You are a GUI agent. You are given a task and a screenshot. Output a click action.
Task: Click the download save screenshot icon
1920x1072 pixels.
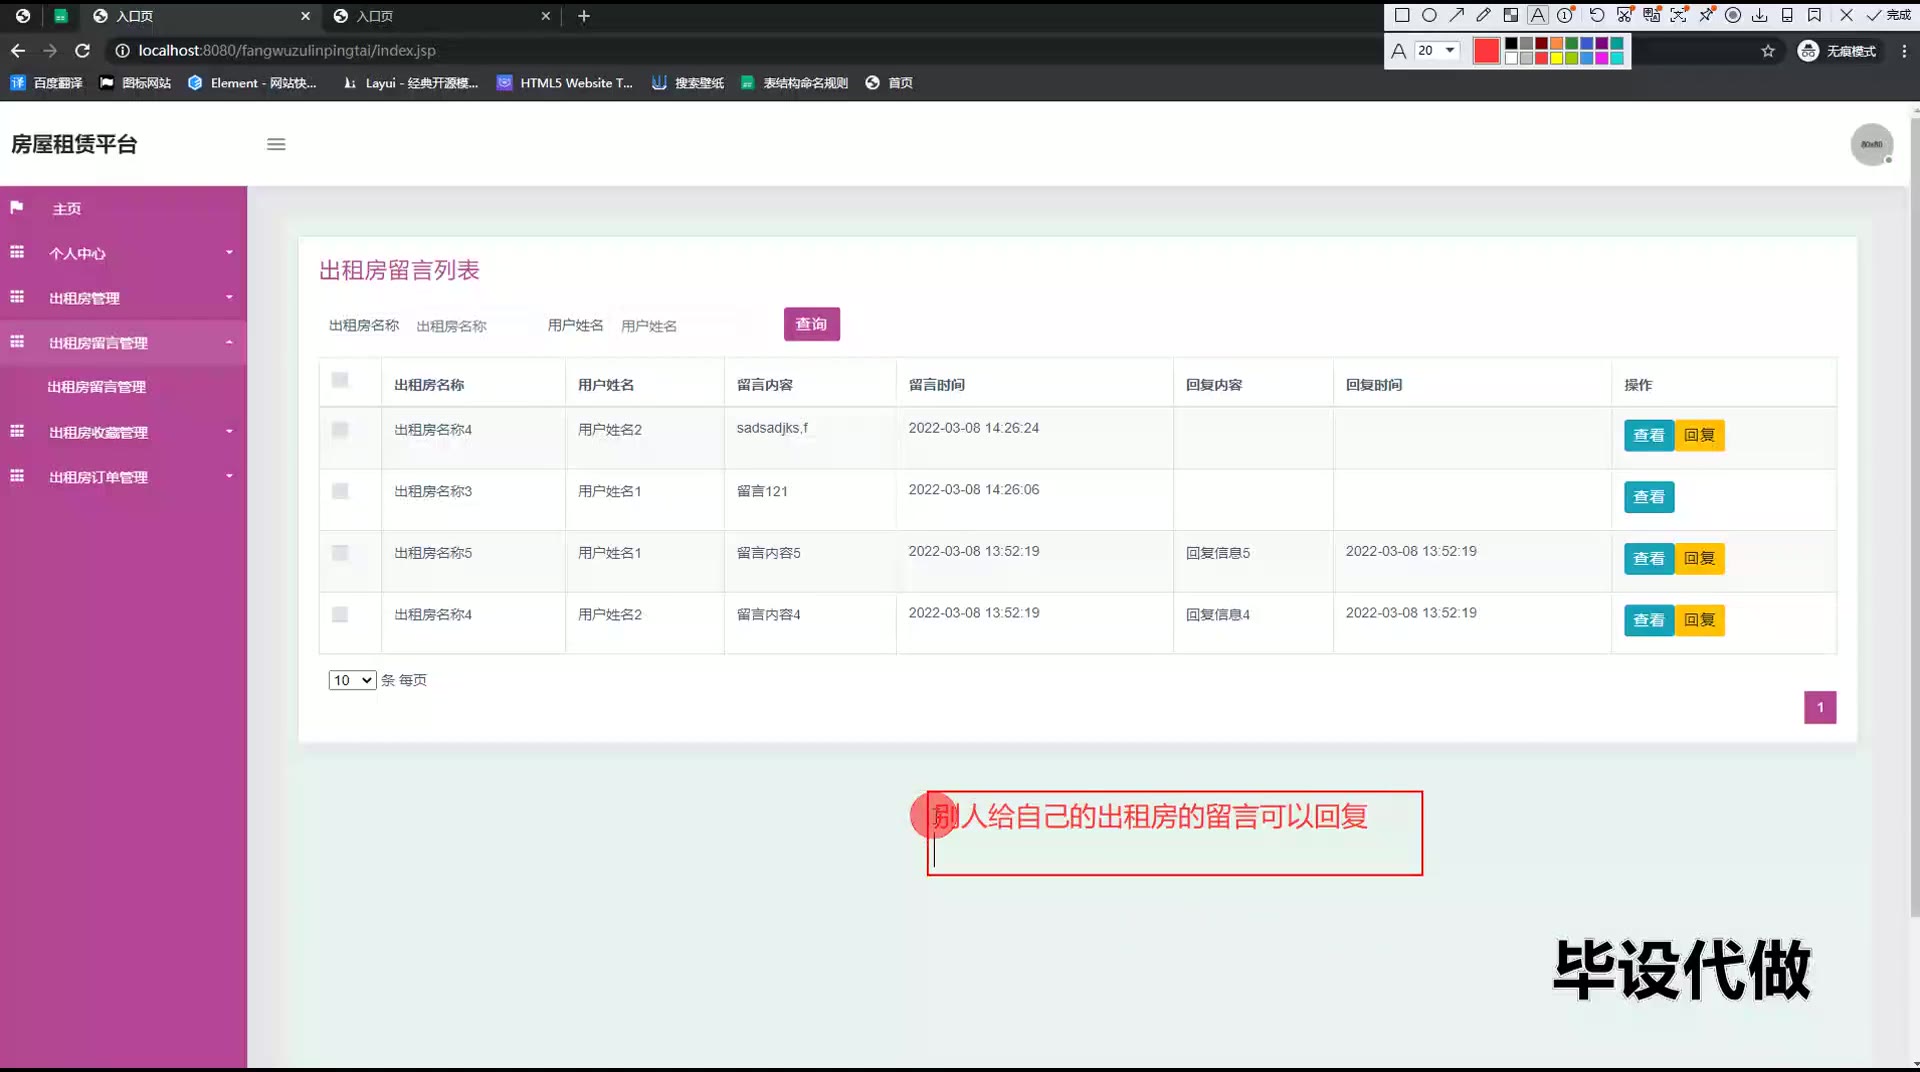1760,15
